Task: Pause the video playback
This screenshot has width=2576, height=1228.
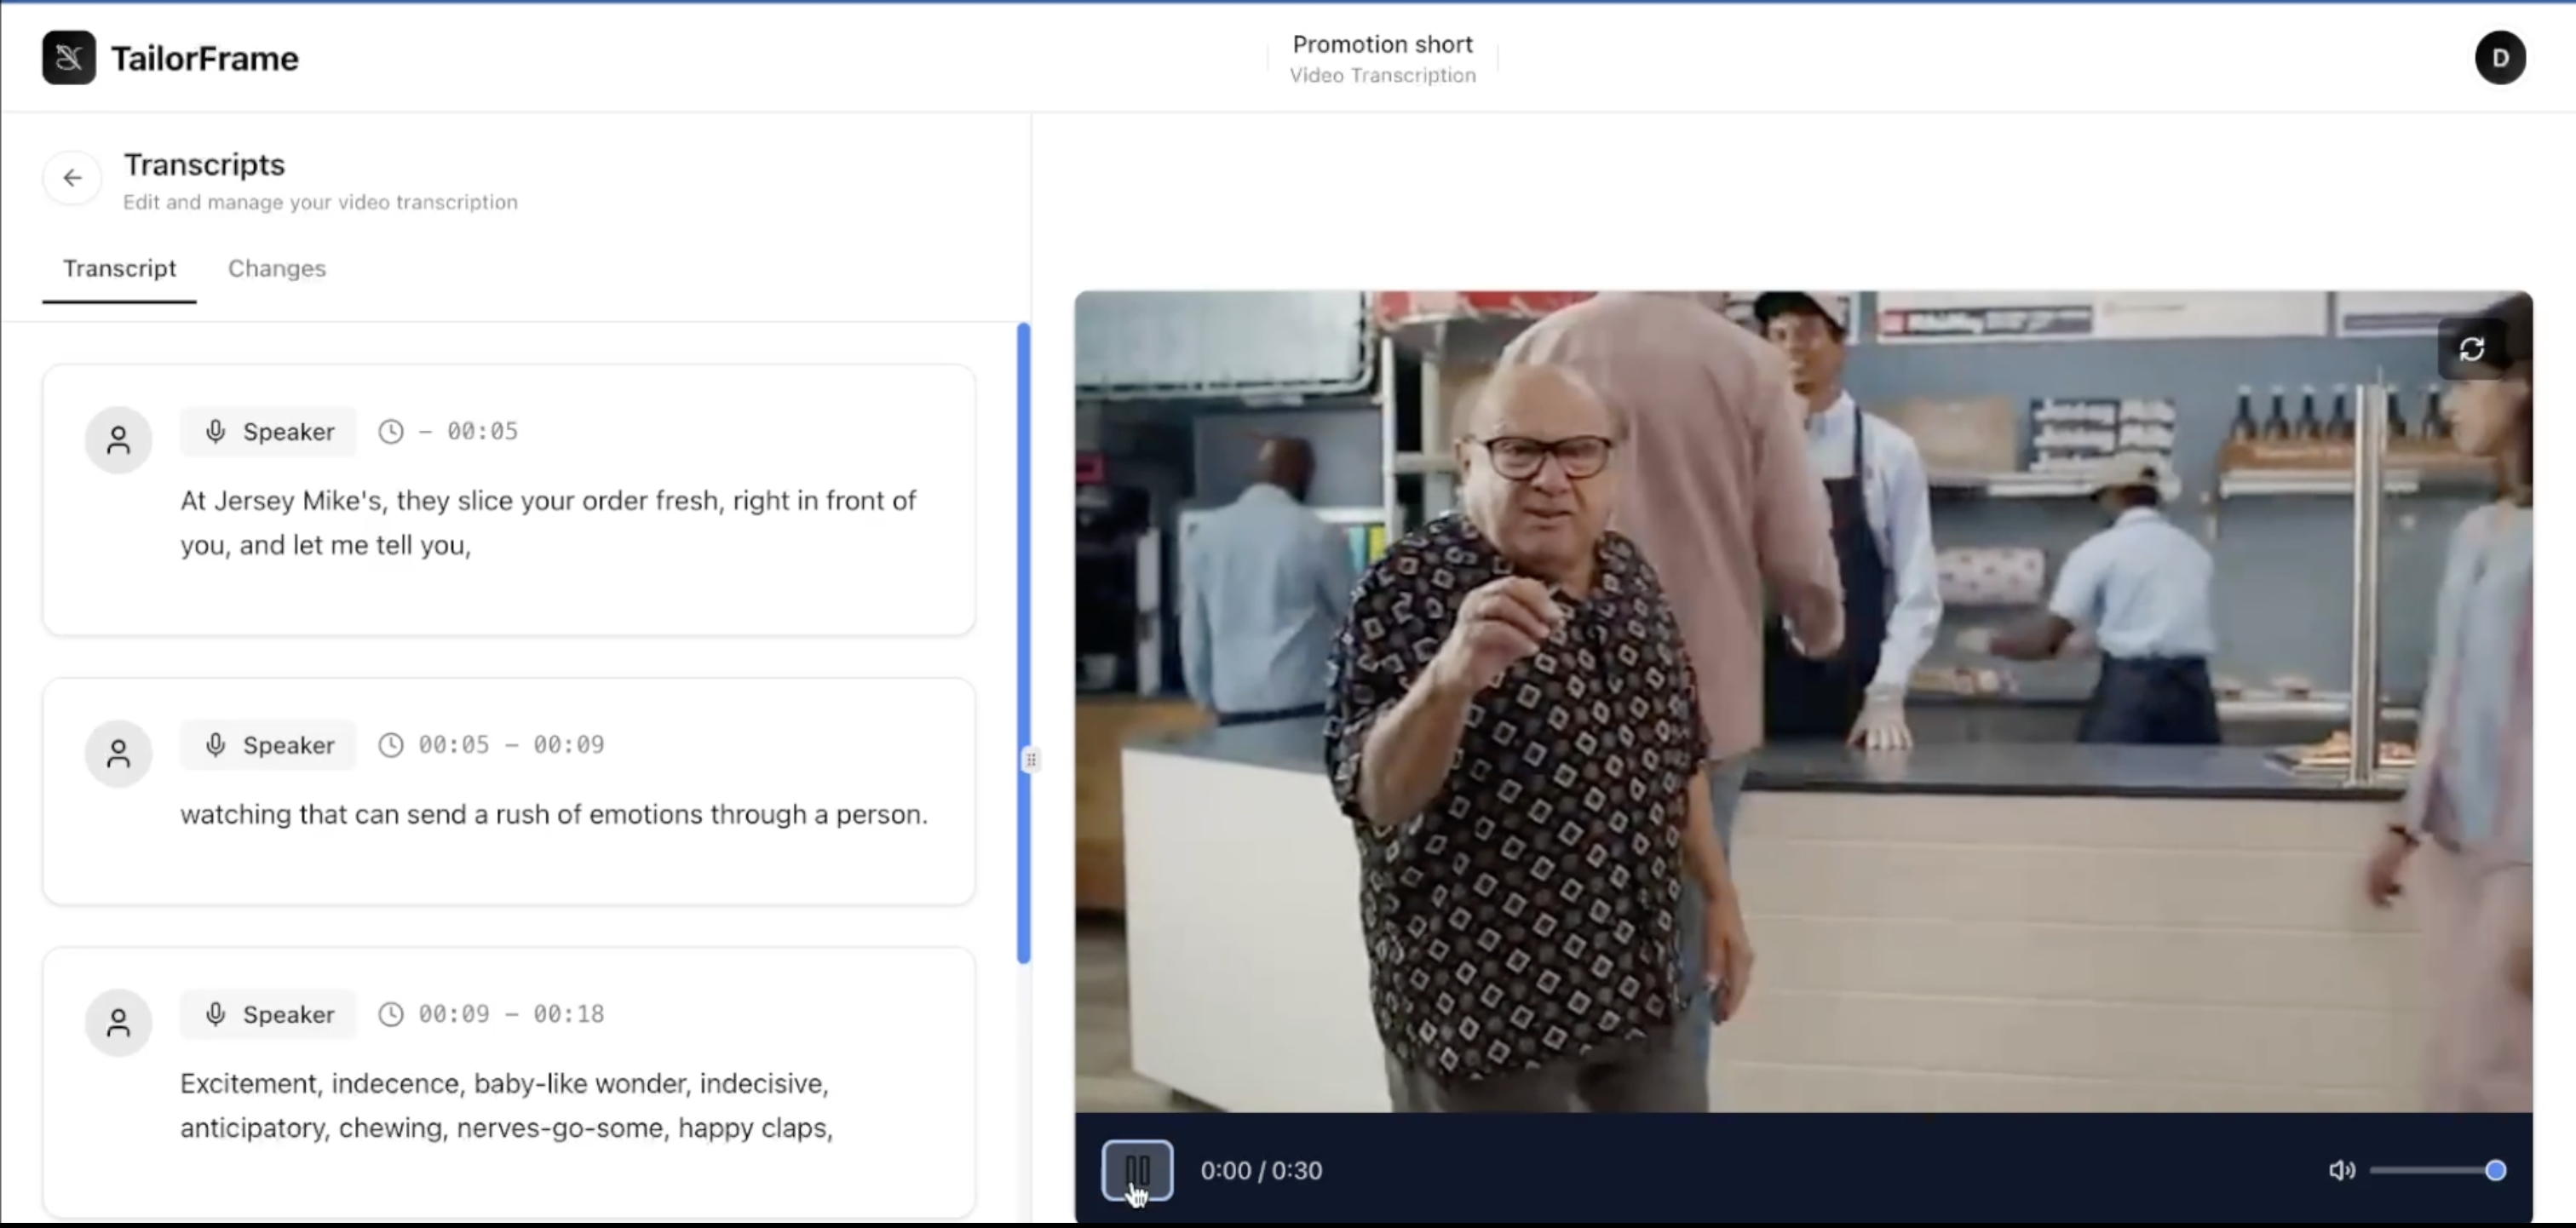Action: 1137,1170
